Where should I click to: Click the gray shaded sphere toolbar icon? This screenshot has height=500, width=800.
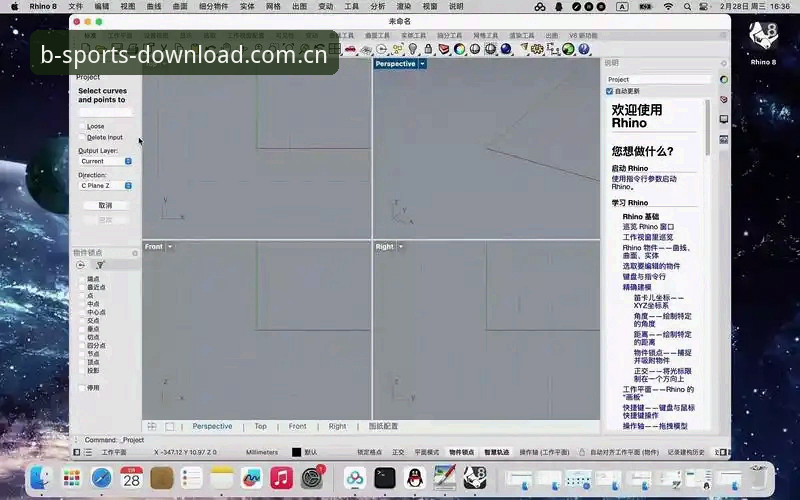[x=474, y=49]
